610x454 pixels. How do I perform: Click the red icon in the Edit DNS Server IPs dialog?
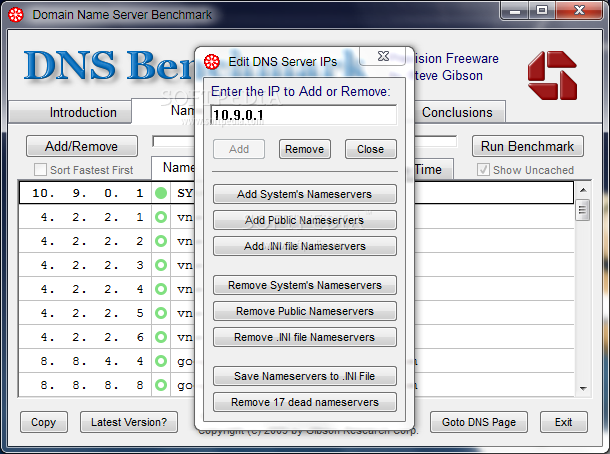(212, 61)
